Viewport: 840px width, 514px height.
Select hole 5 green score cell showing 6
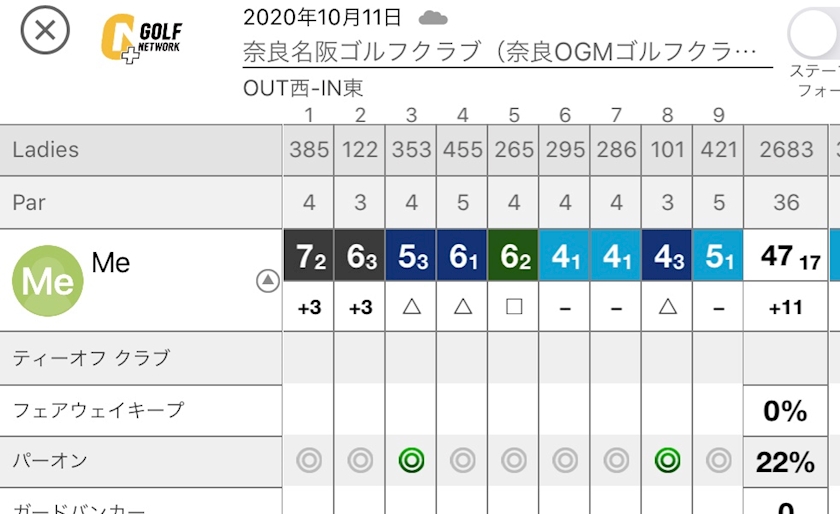[x=513, y=256]
